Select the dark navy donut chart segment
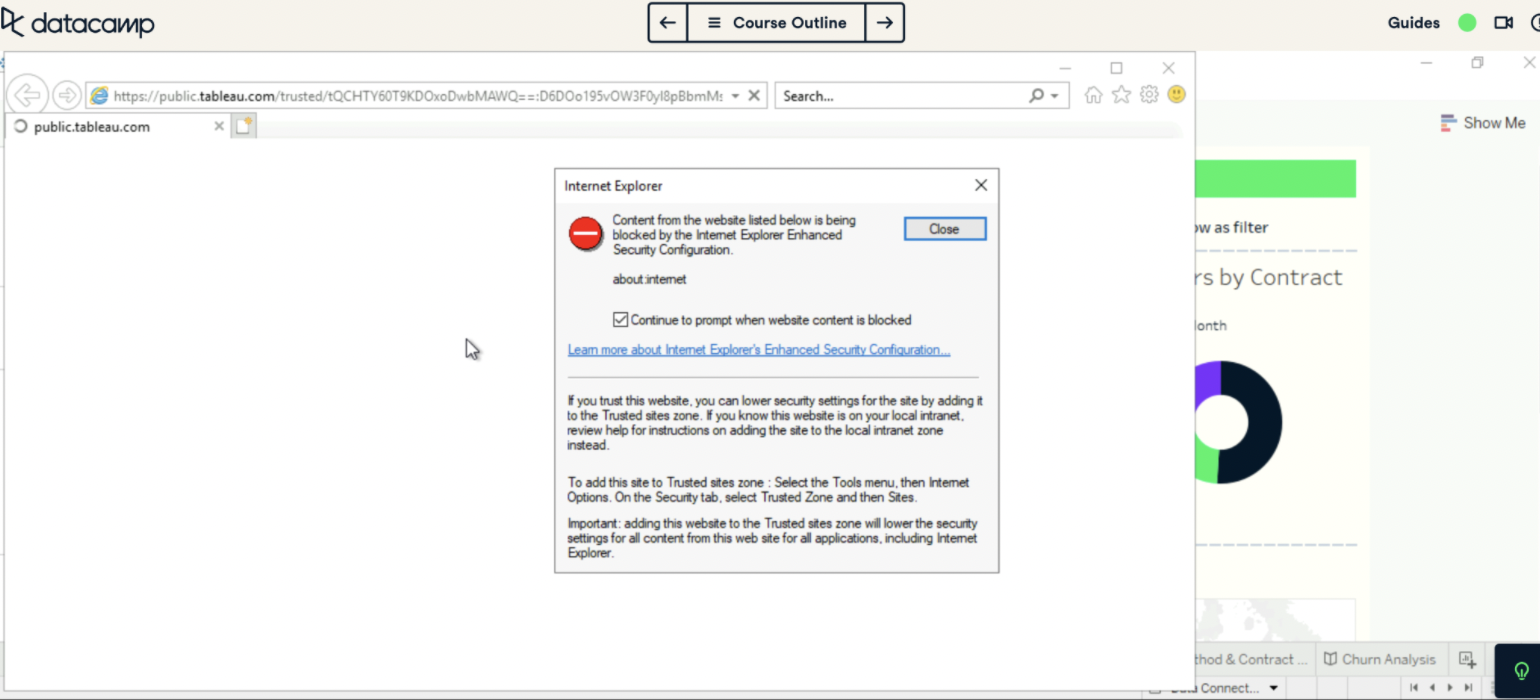1540x700 pixels. click(x=1262, y=423)
